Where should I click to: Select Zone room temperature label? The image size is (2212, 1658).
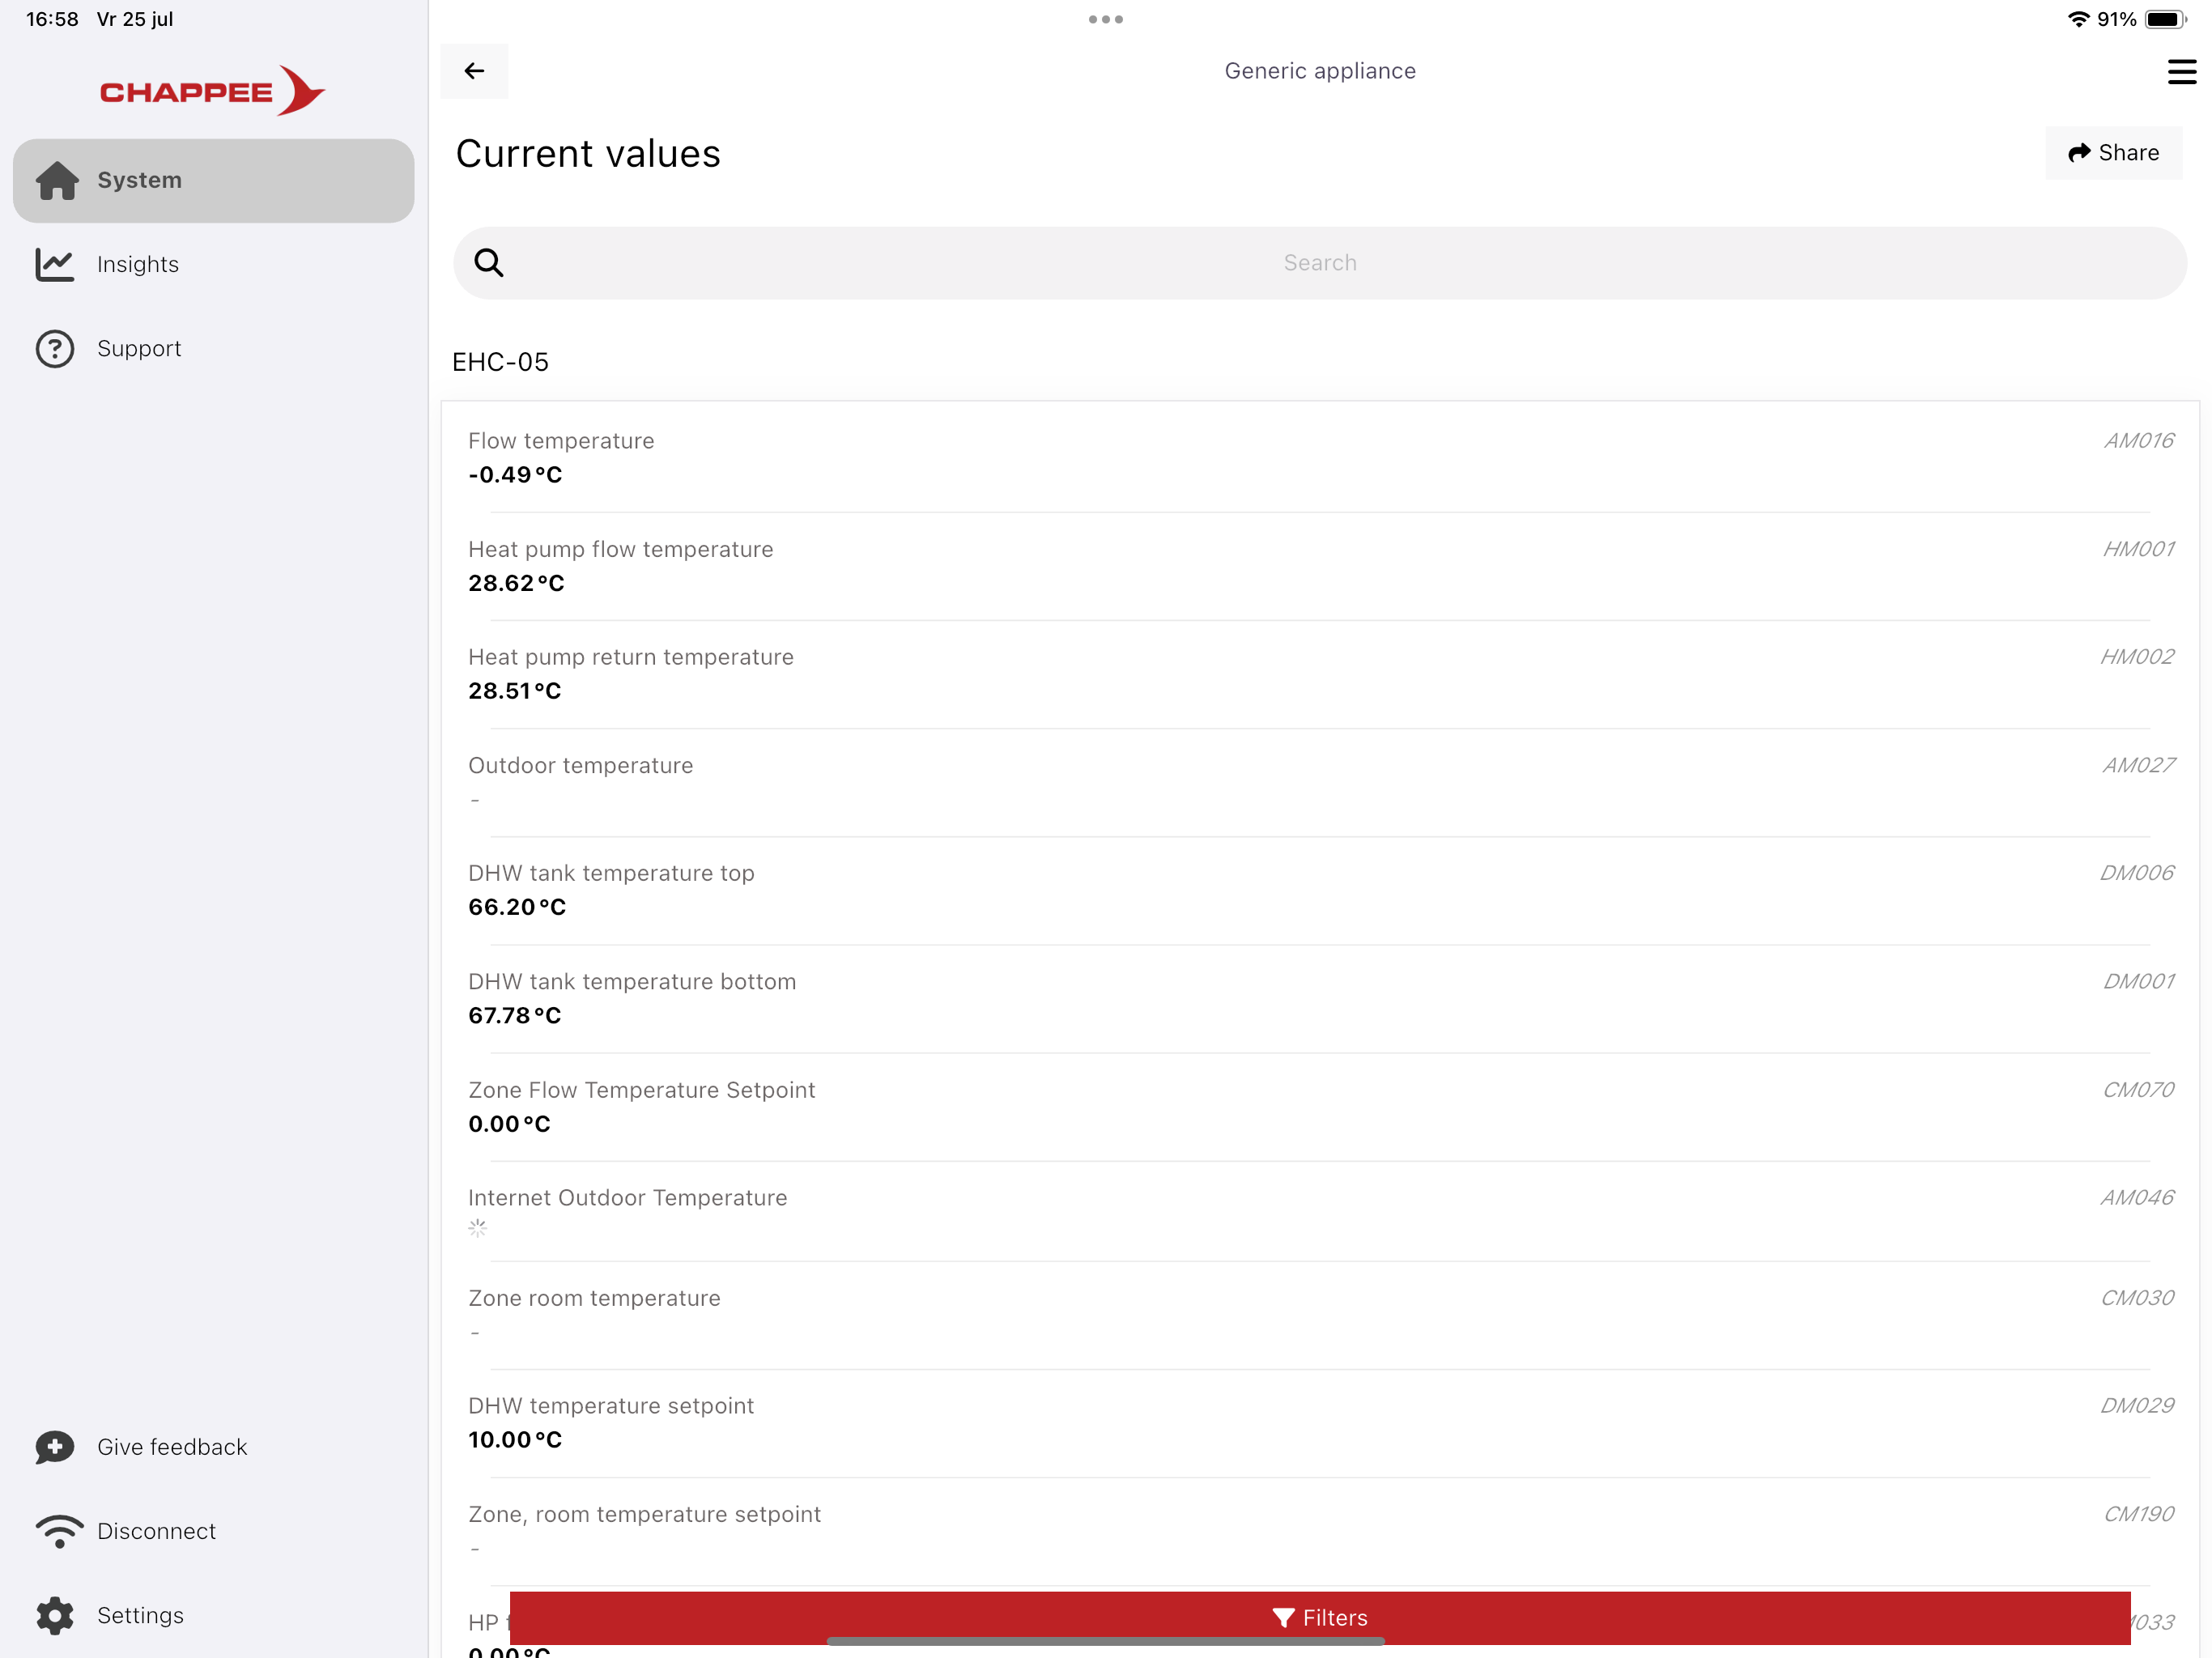coord(594,1298)
